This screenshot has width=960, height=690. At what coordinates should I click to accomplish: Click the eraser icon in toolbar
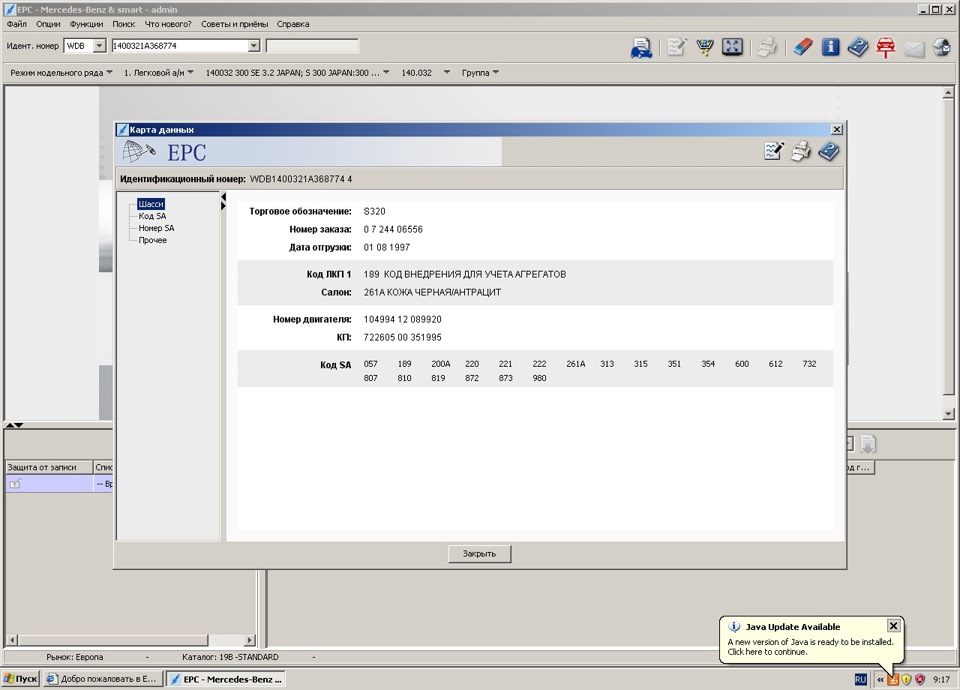click(x=803, y=47)
